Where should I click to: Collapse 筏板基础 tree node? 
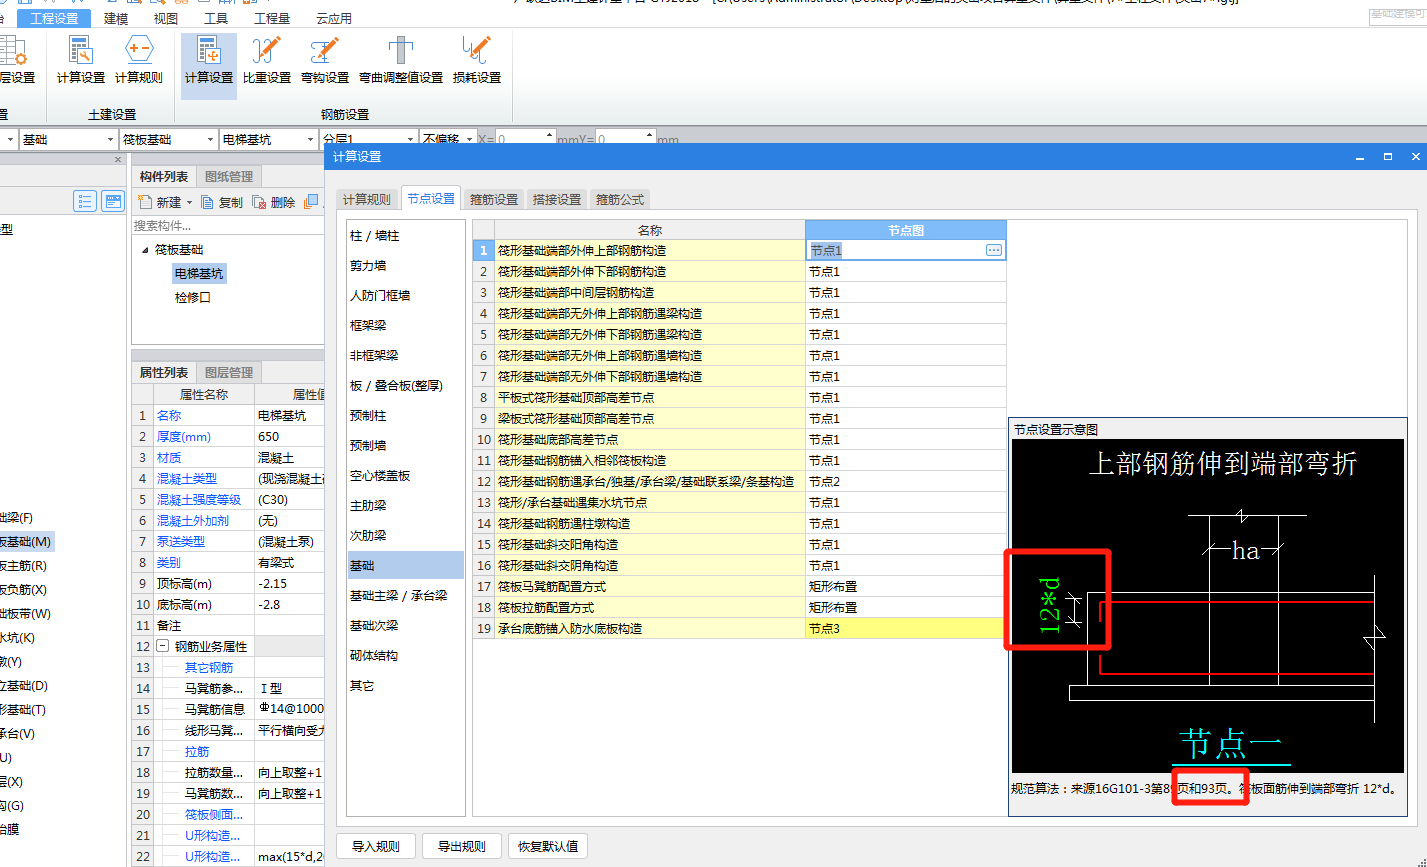(144, 250)
